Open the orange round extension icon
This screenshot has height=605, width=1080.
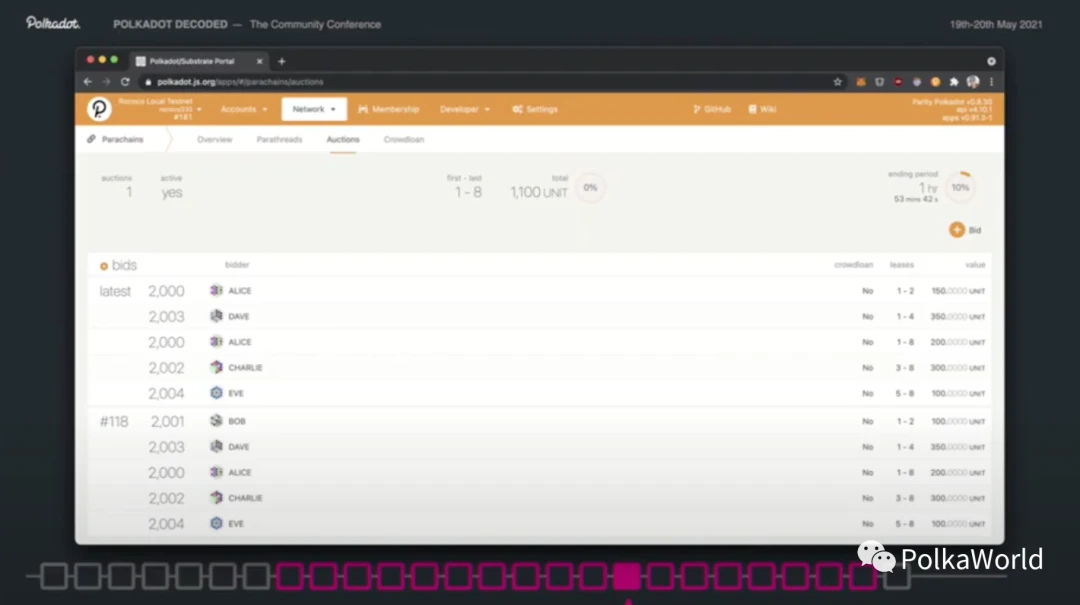(935, 82)
